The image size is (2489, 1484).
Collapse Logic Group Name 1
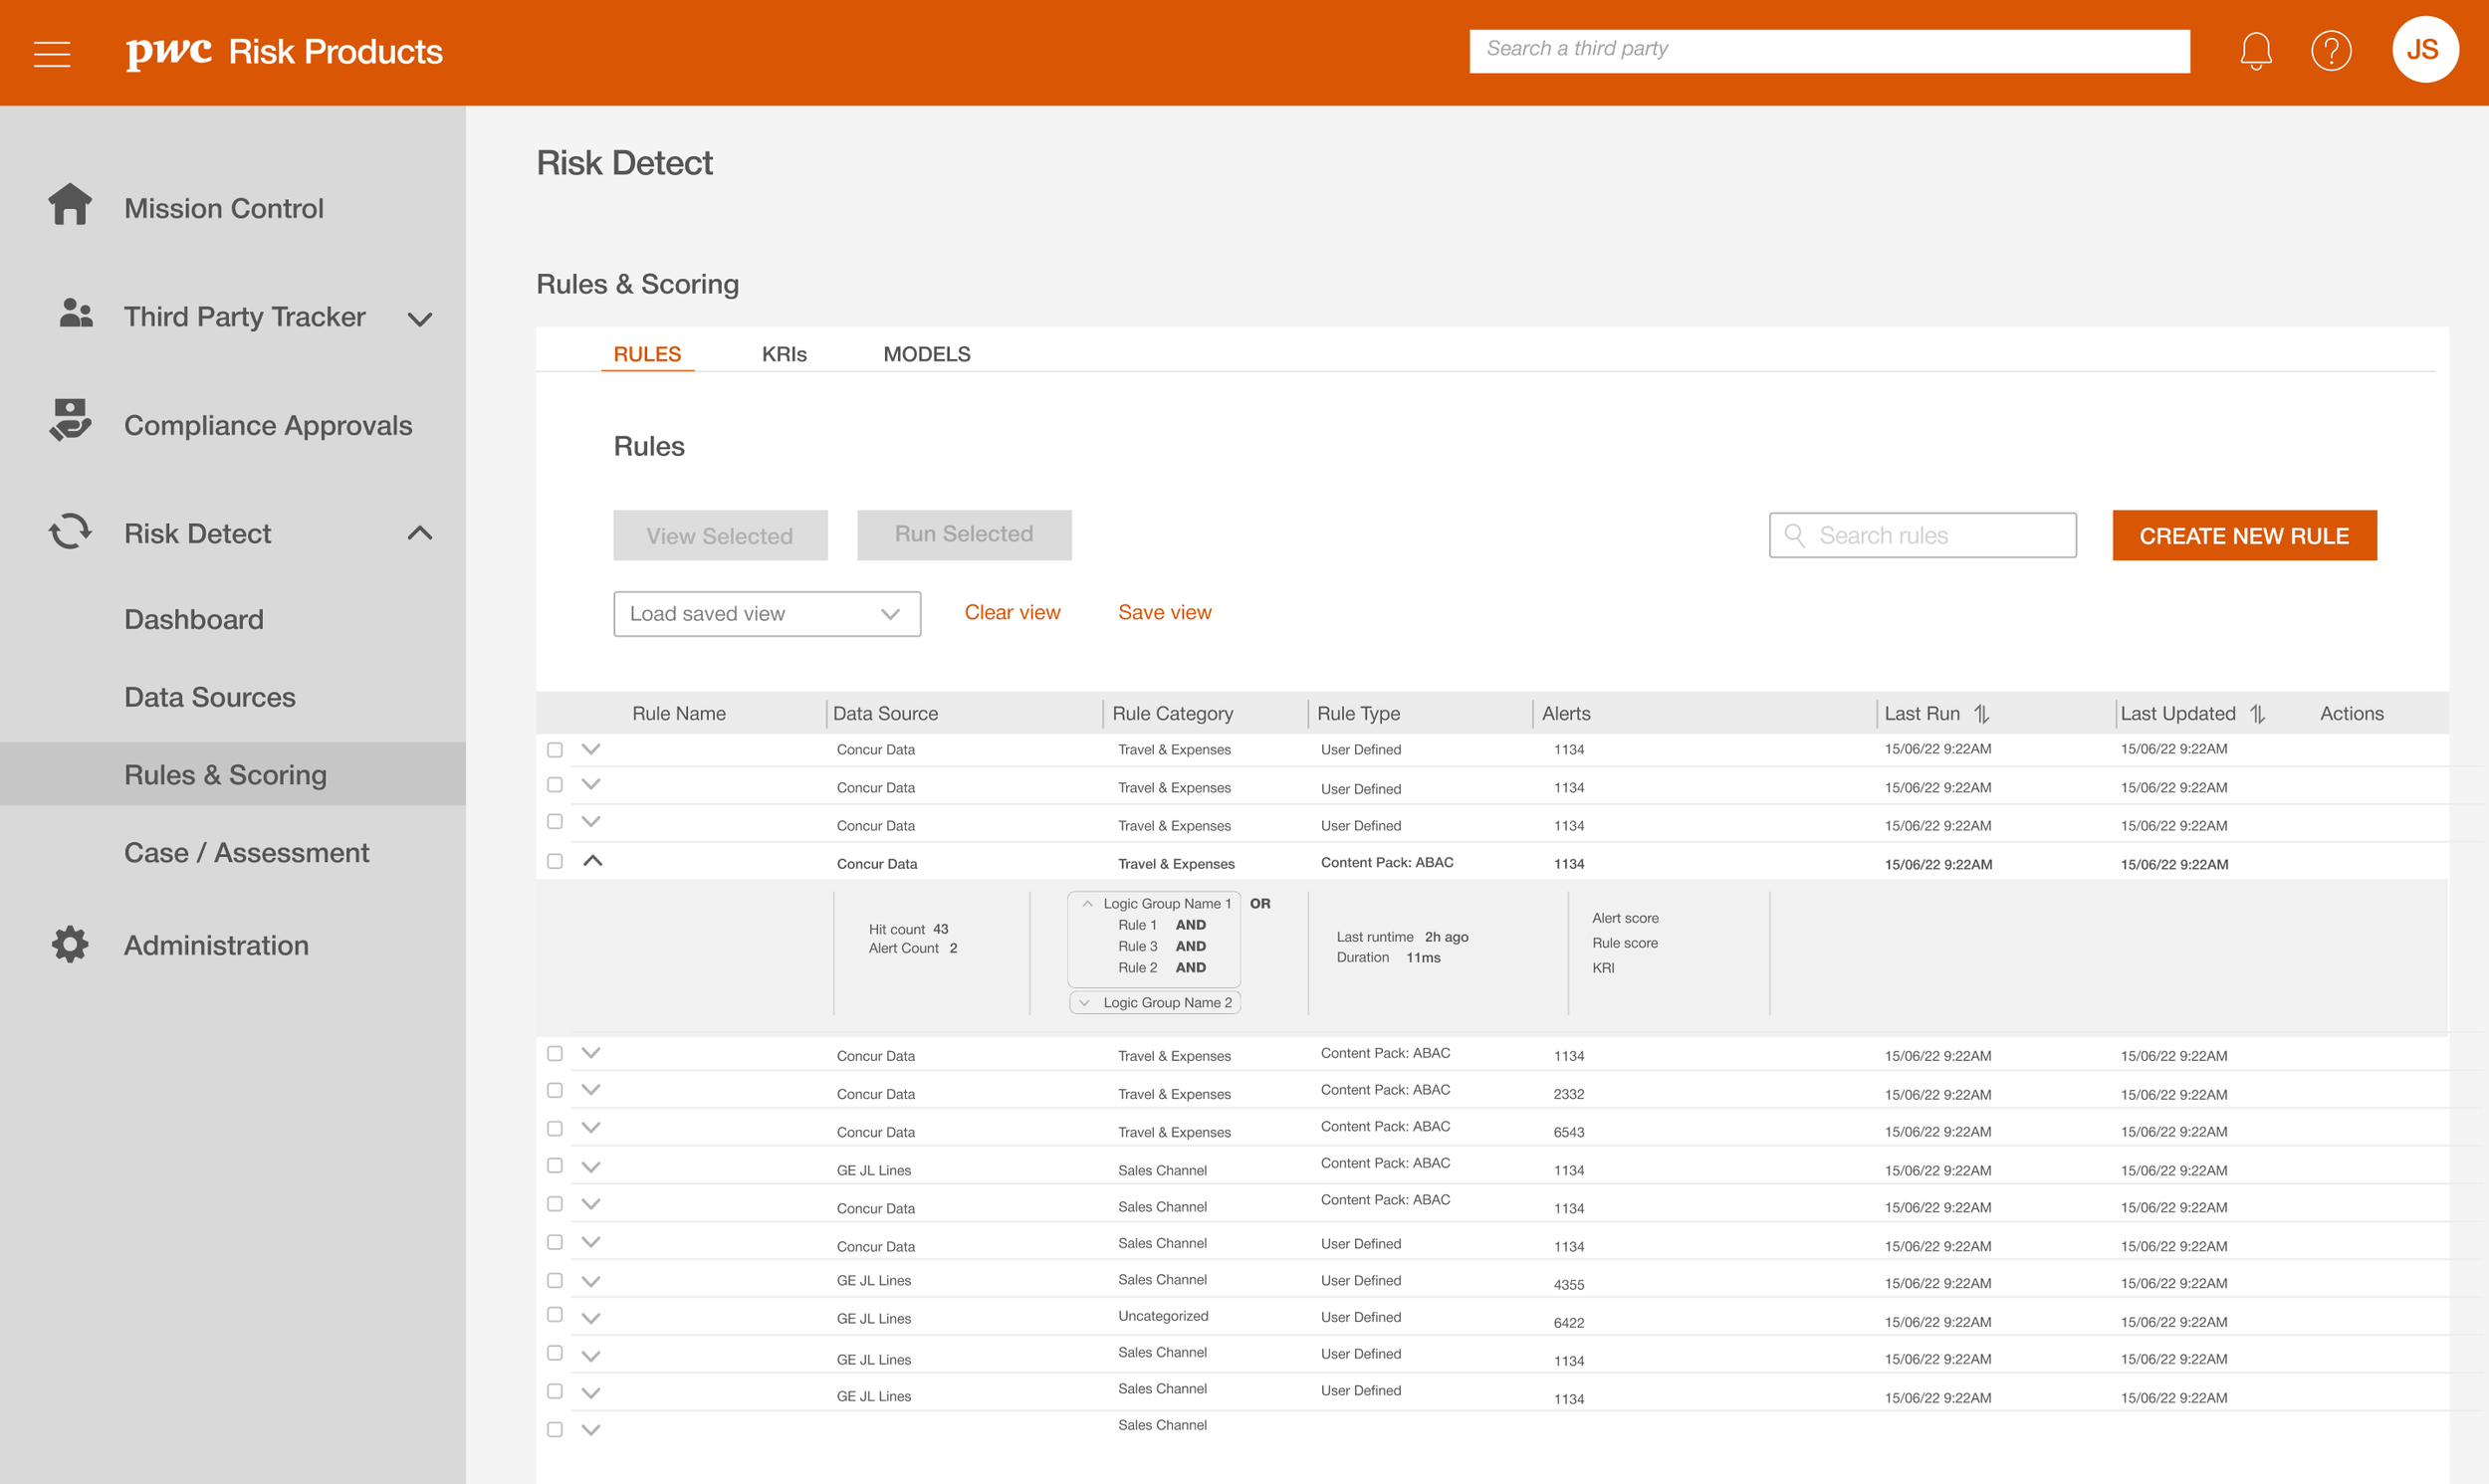(x=1087, y=903)
